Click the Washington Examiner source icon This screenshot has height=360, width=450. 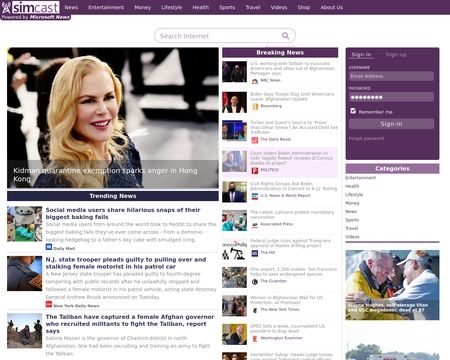point(255,339)
